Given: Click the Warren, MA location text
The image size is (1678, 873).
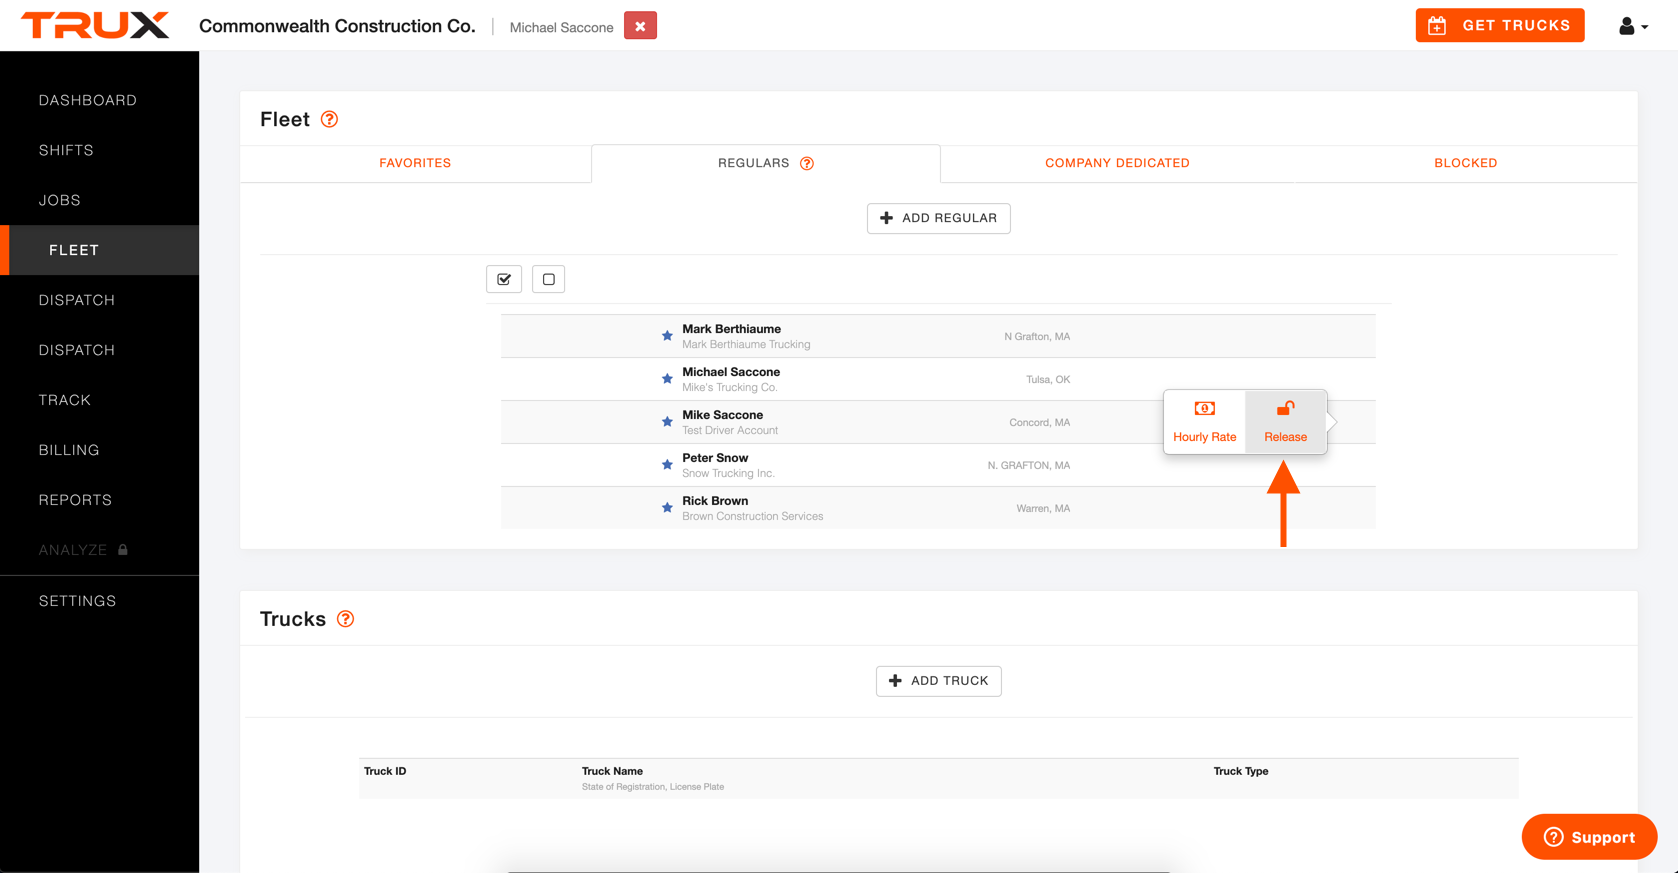Looking at the screenshot, I should 1043,509.
